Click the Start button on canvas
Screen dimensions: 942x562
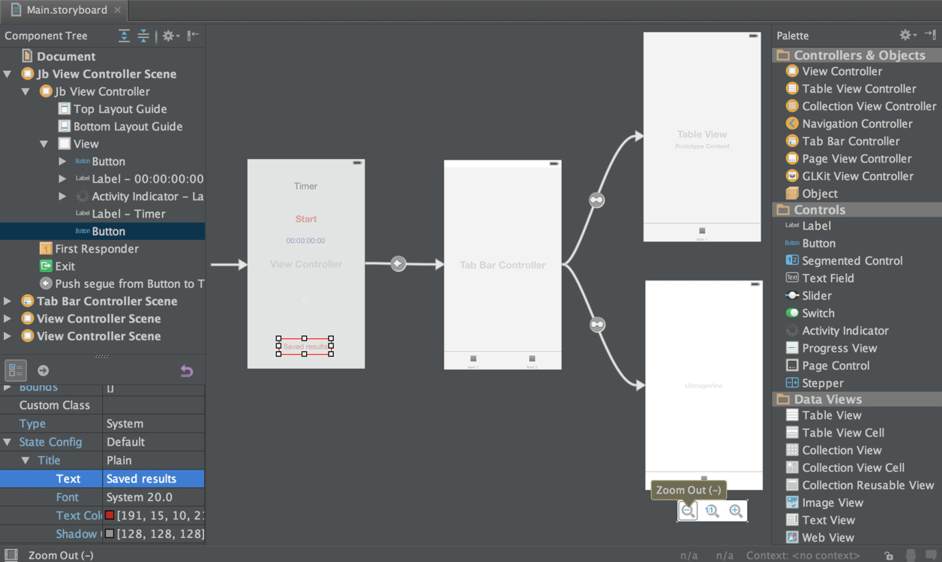click(306, 219)
